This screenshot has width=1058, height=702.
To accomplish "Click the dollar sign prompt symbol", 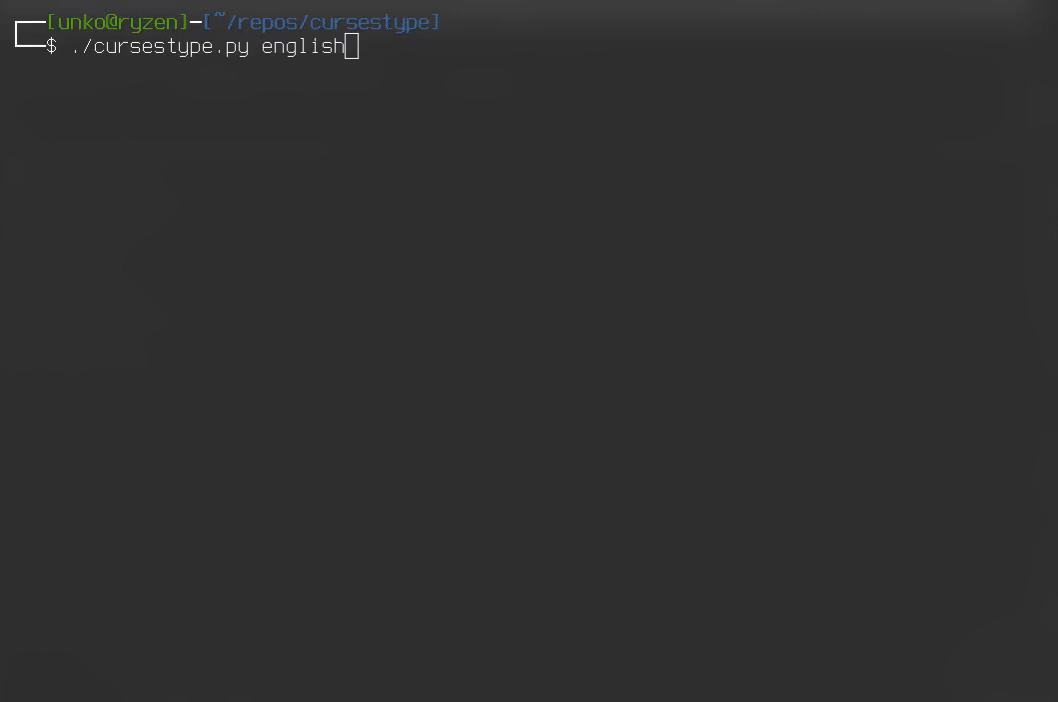I will click(x=51, y=47).
